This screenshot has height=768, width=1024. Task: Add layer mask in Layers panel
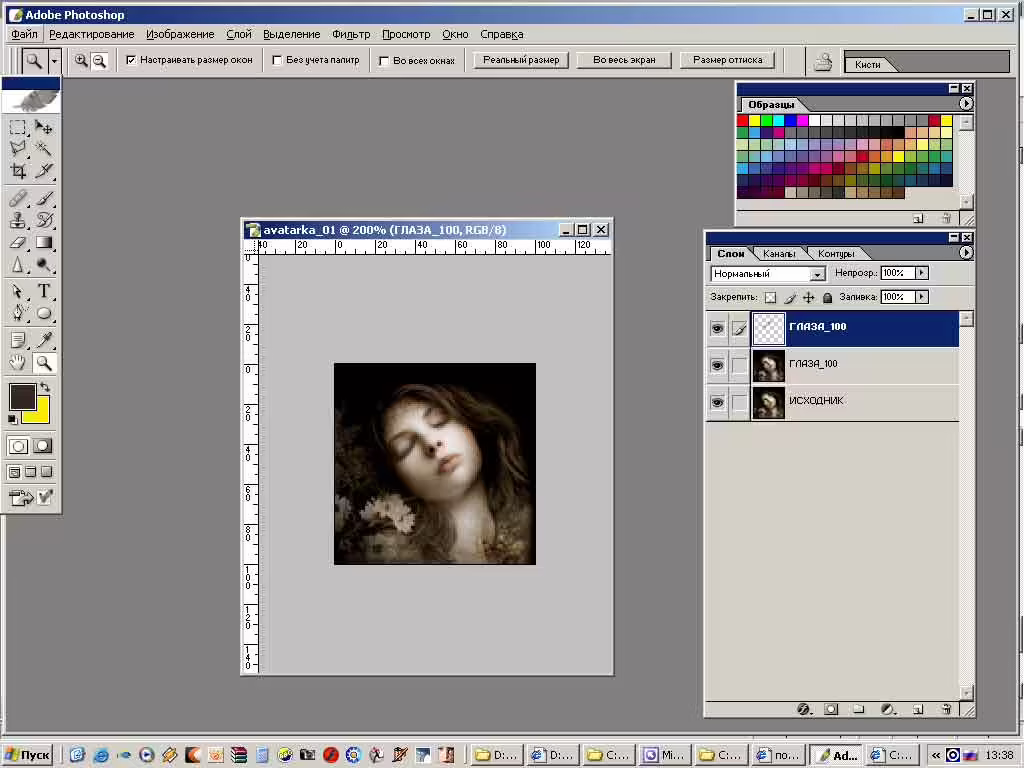[831, 709]
